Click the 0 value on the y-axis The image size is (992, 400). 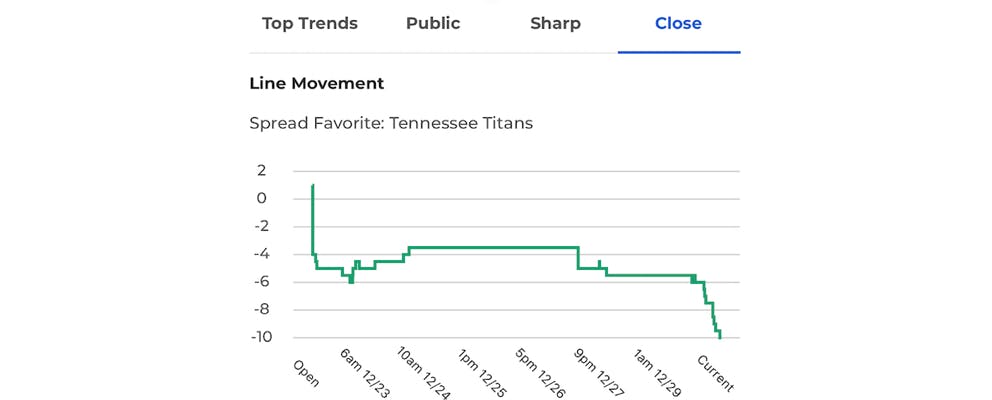pyautogui.click(x=262, y=199)
